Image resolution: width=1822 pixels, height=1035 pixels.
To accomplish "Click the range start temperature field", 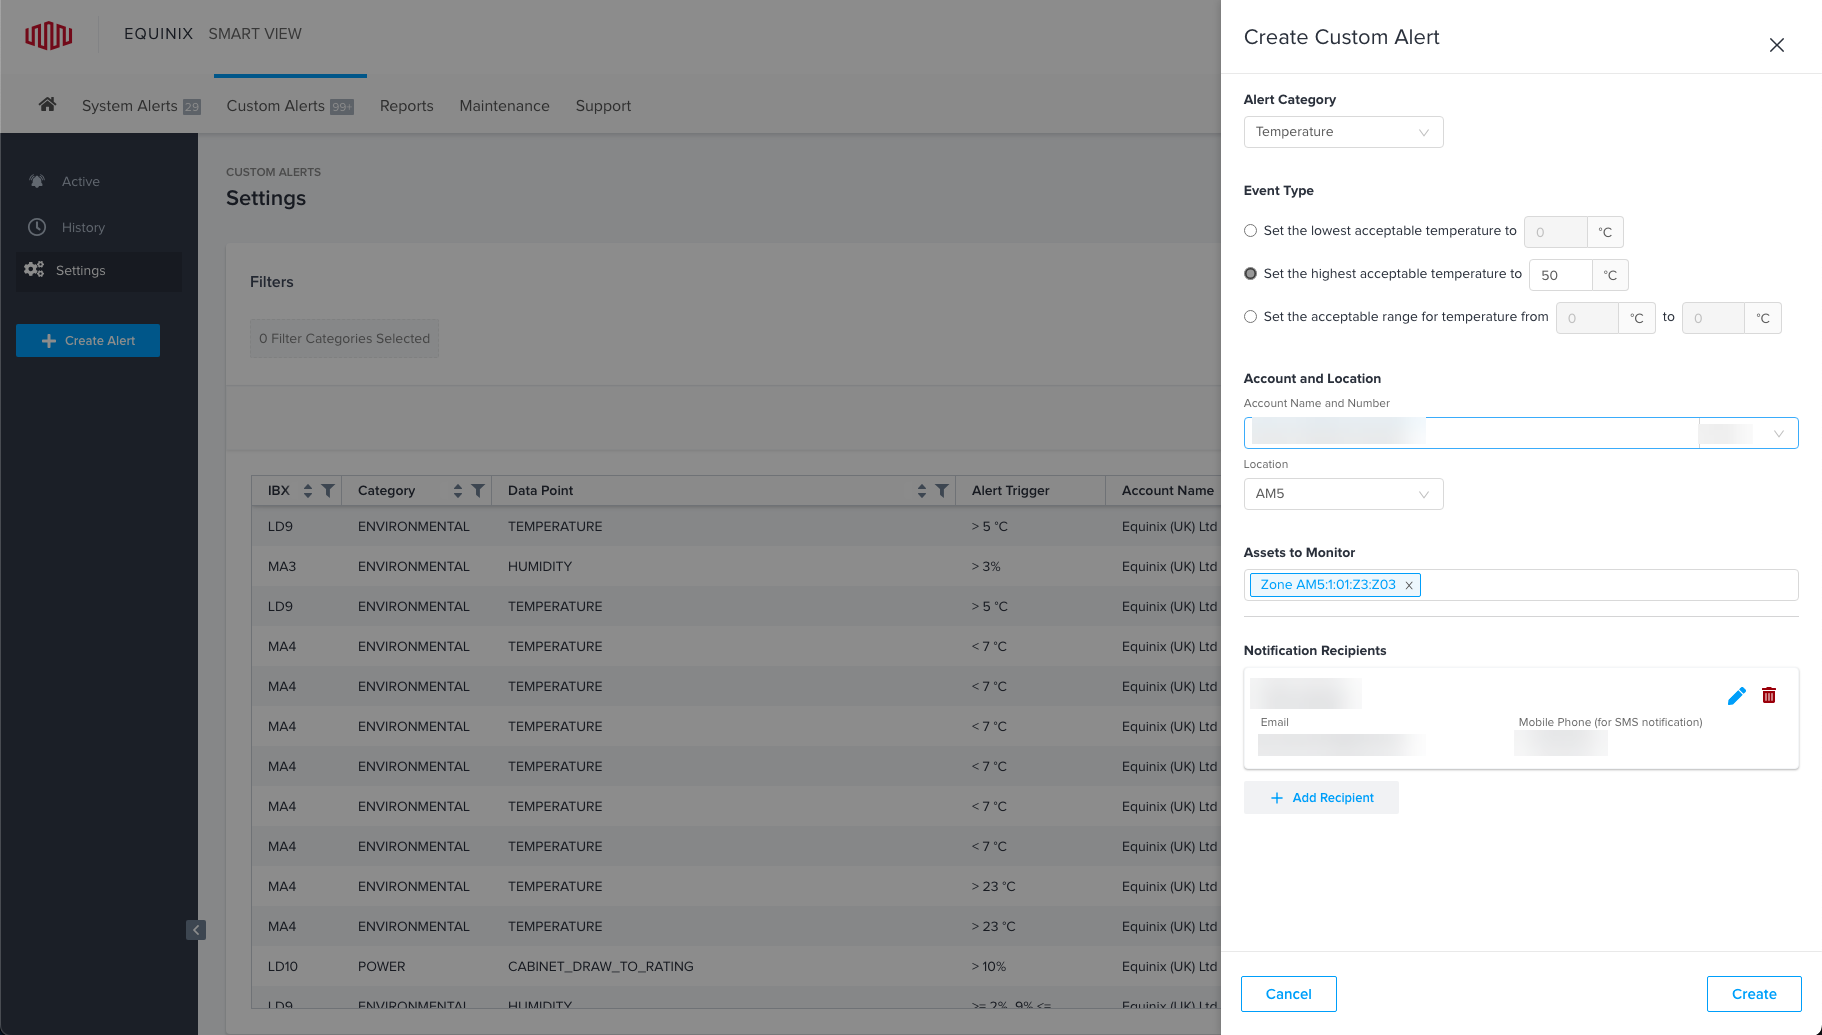I will coord(1587,318).
